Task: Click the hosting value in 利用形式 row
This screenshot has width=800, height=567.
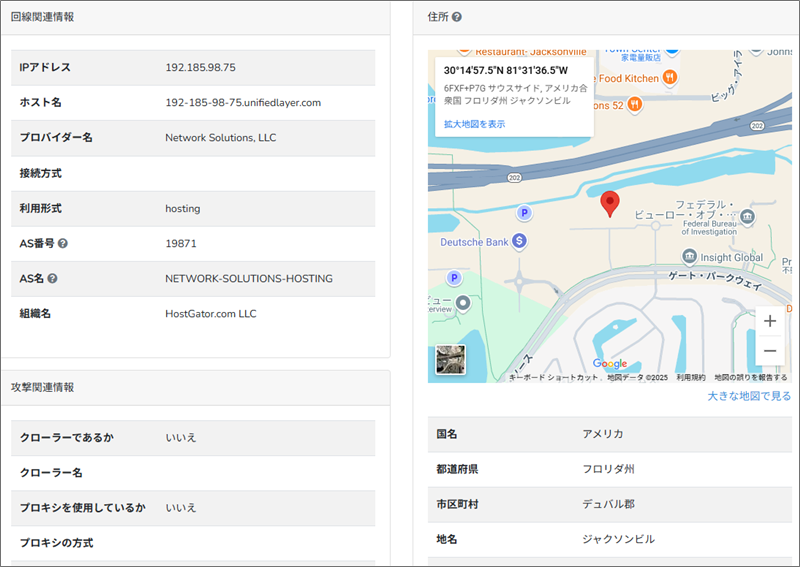Action: point(183,209)
